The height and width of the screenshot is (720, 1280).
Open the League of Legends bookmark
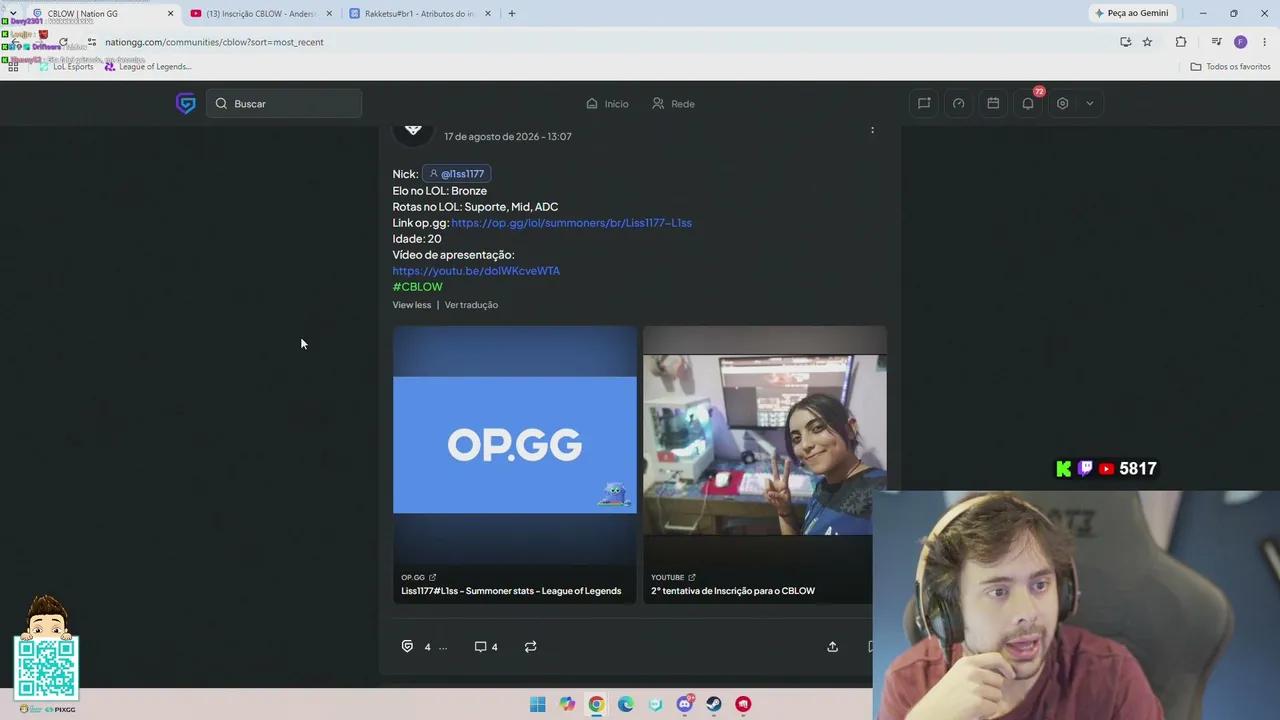pos(148,67)
